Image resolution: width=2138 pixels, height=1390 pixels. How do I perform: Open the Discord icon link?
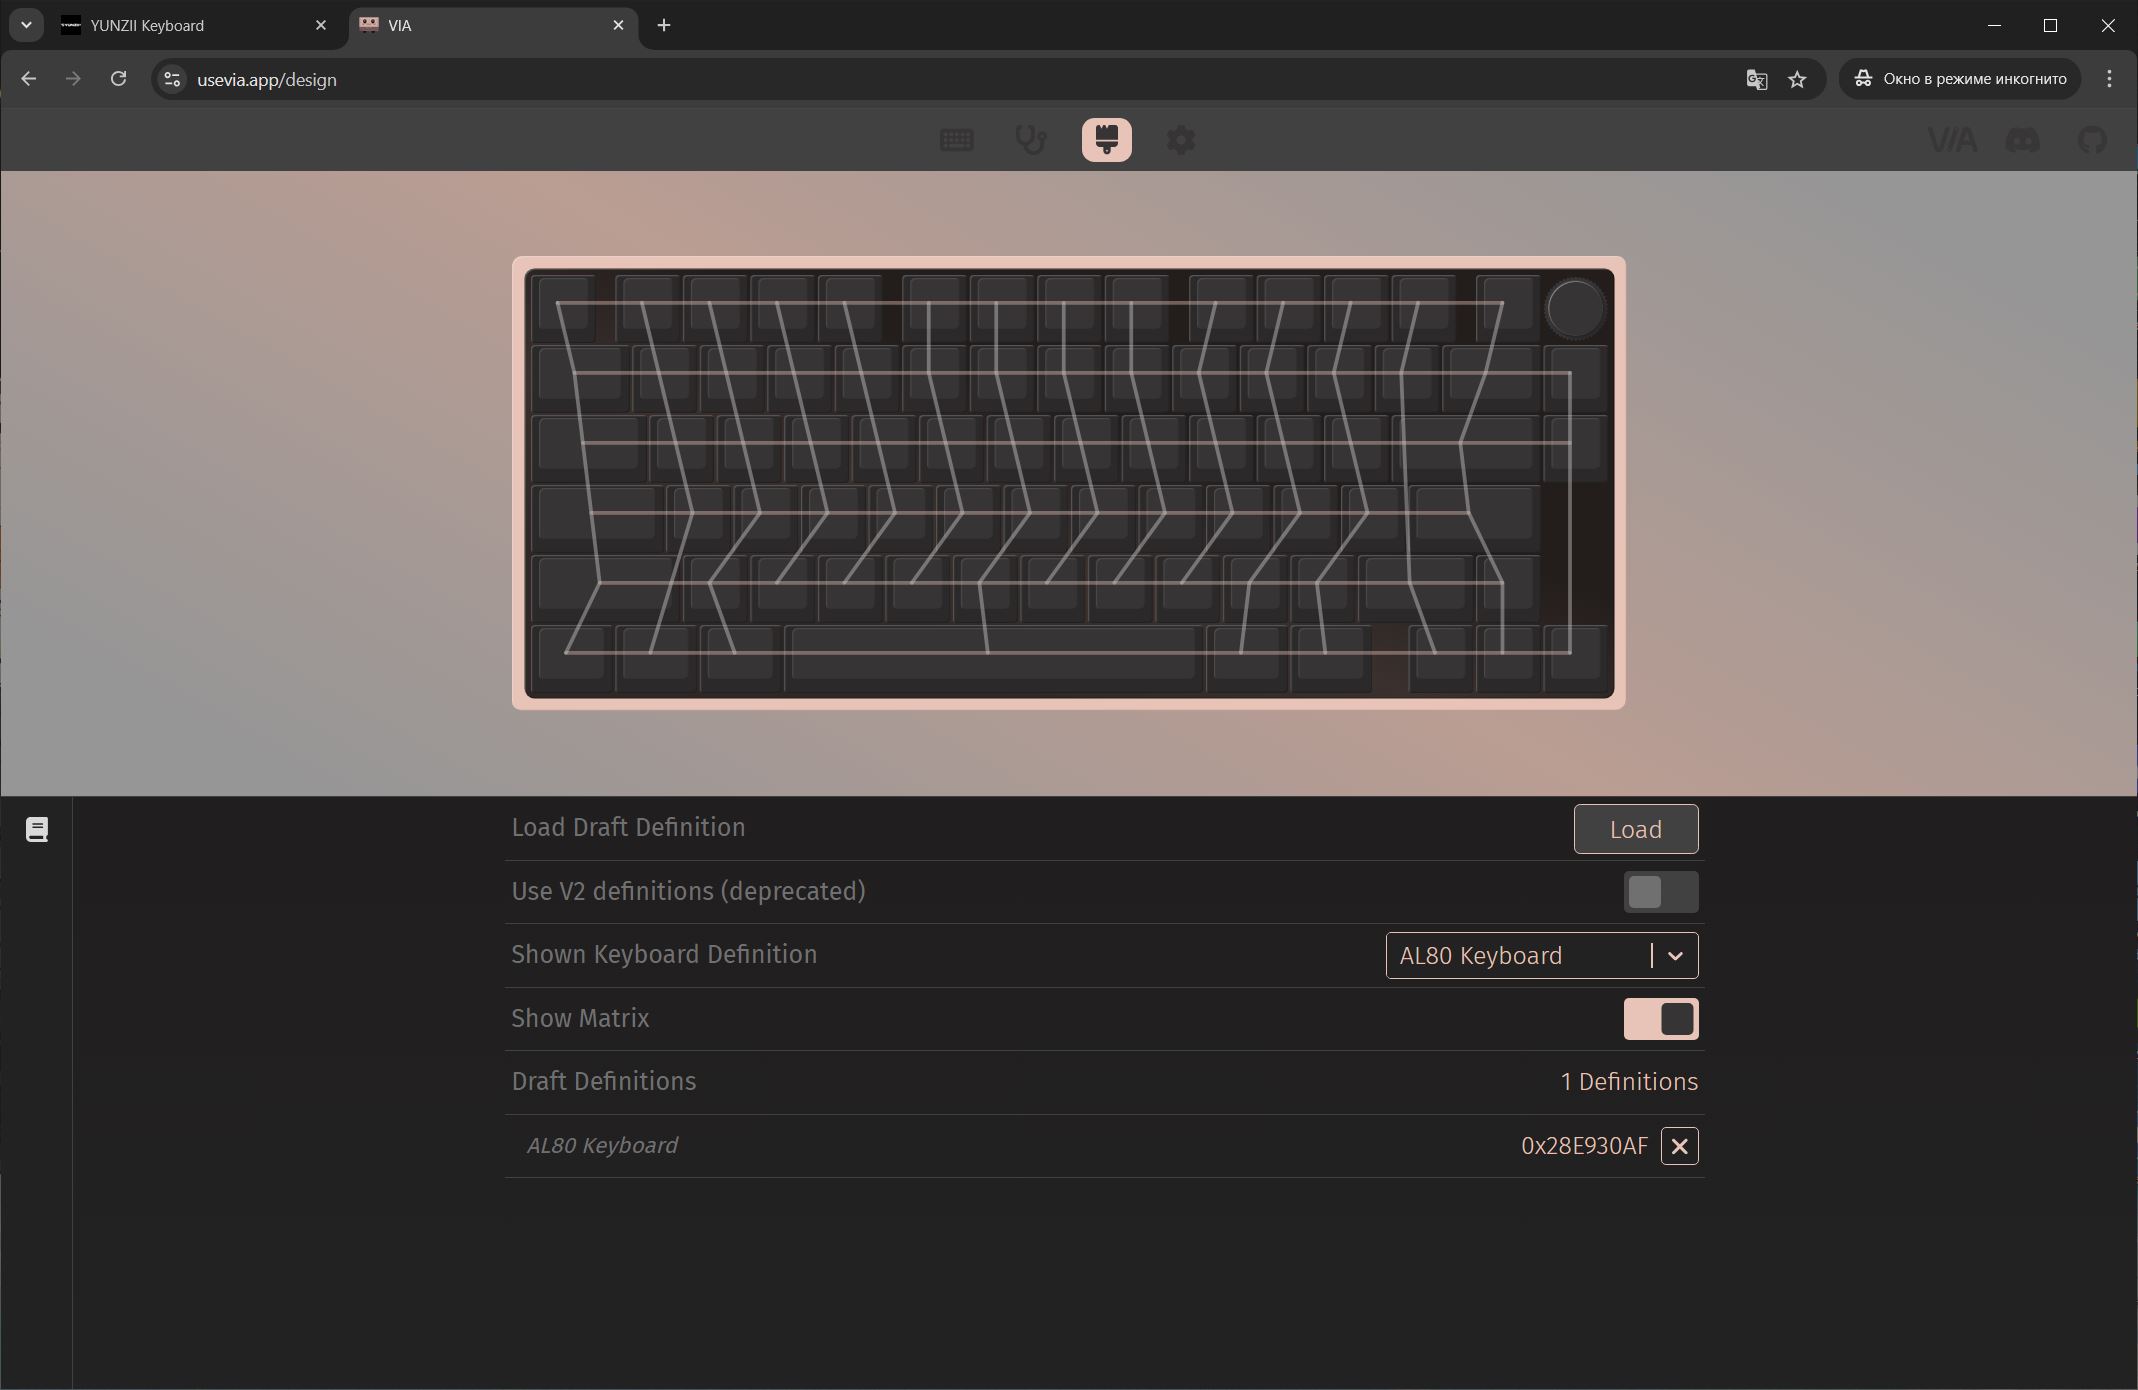pos(2023,140)
